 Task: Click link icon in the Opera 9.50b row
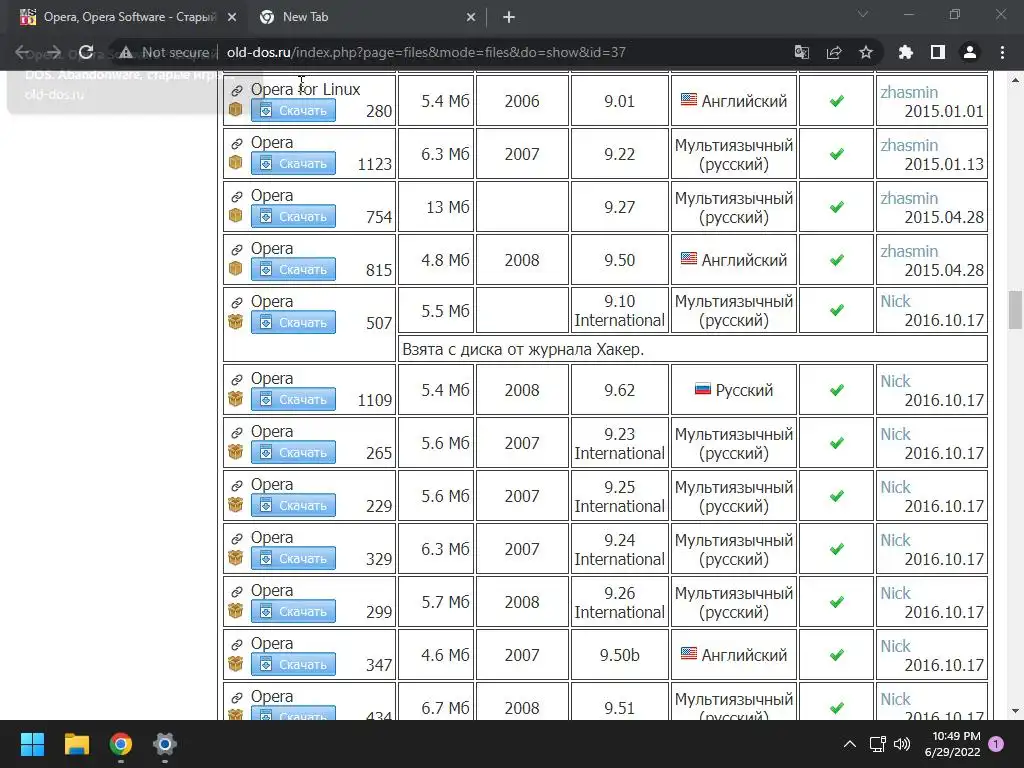[237, 643]
